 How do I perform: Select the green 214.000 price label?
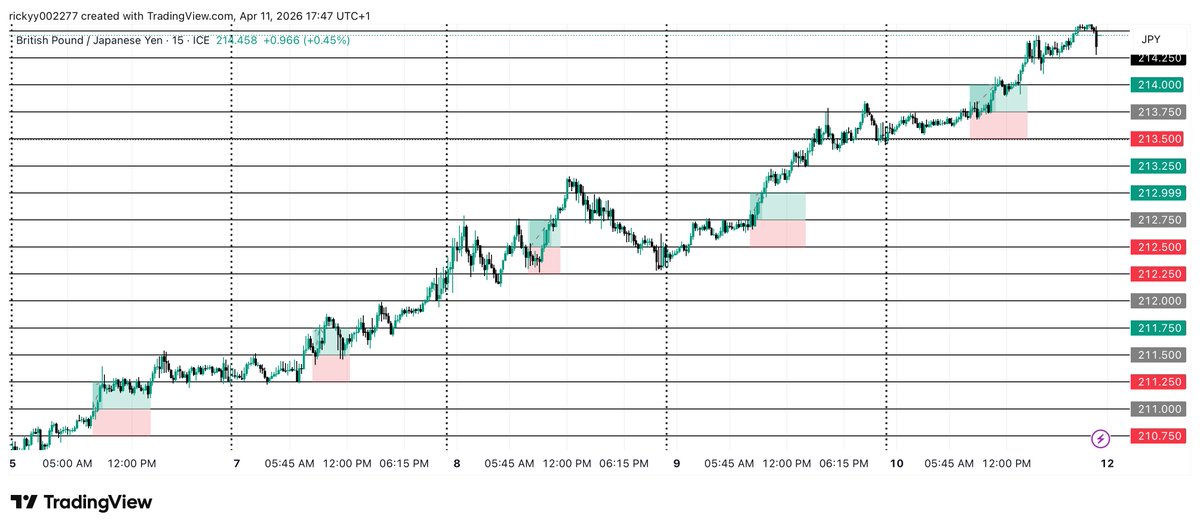(1157, 85)
